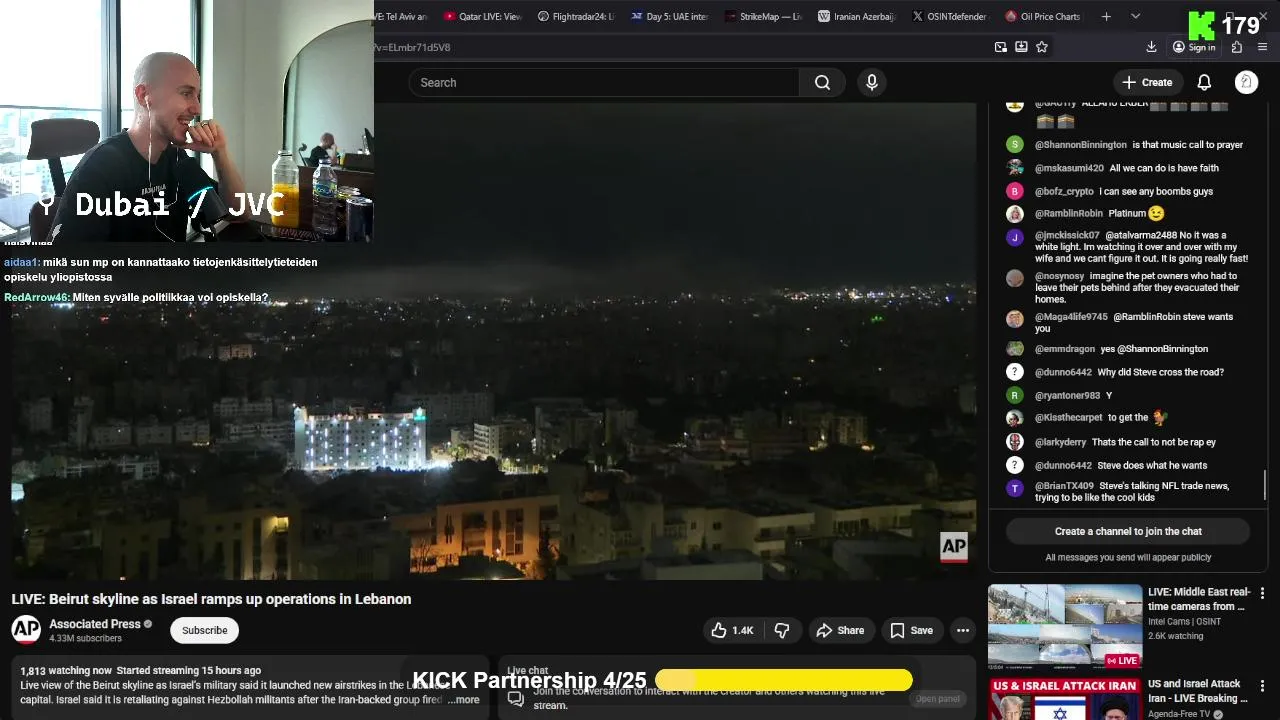Open browser extensions puzzle icon

1237,47
